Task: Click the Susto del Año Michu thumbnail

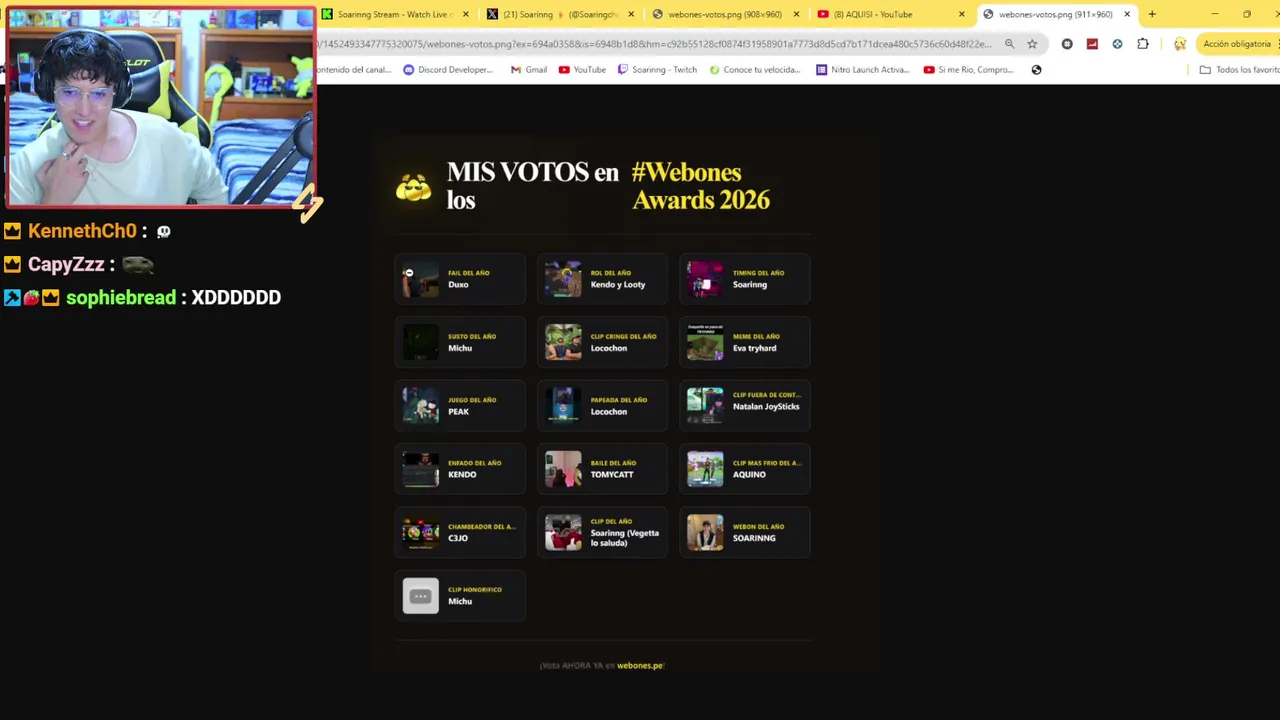Action: click(x=420, y=342)
